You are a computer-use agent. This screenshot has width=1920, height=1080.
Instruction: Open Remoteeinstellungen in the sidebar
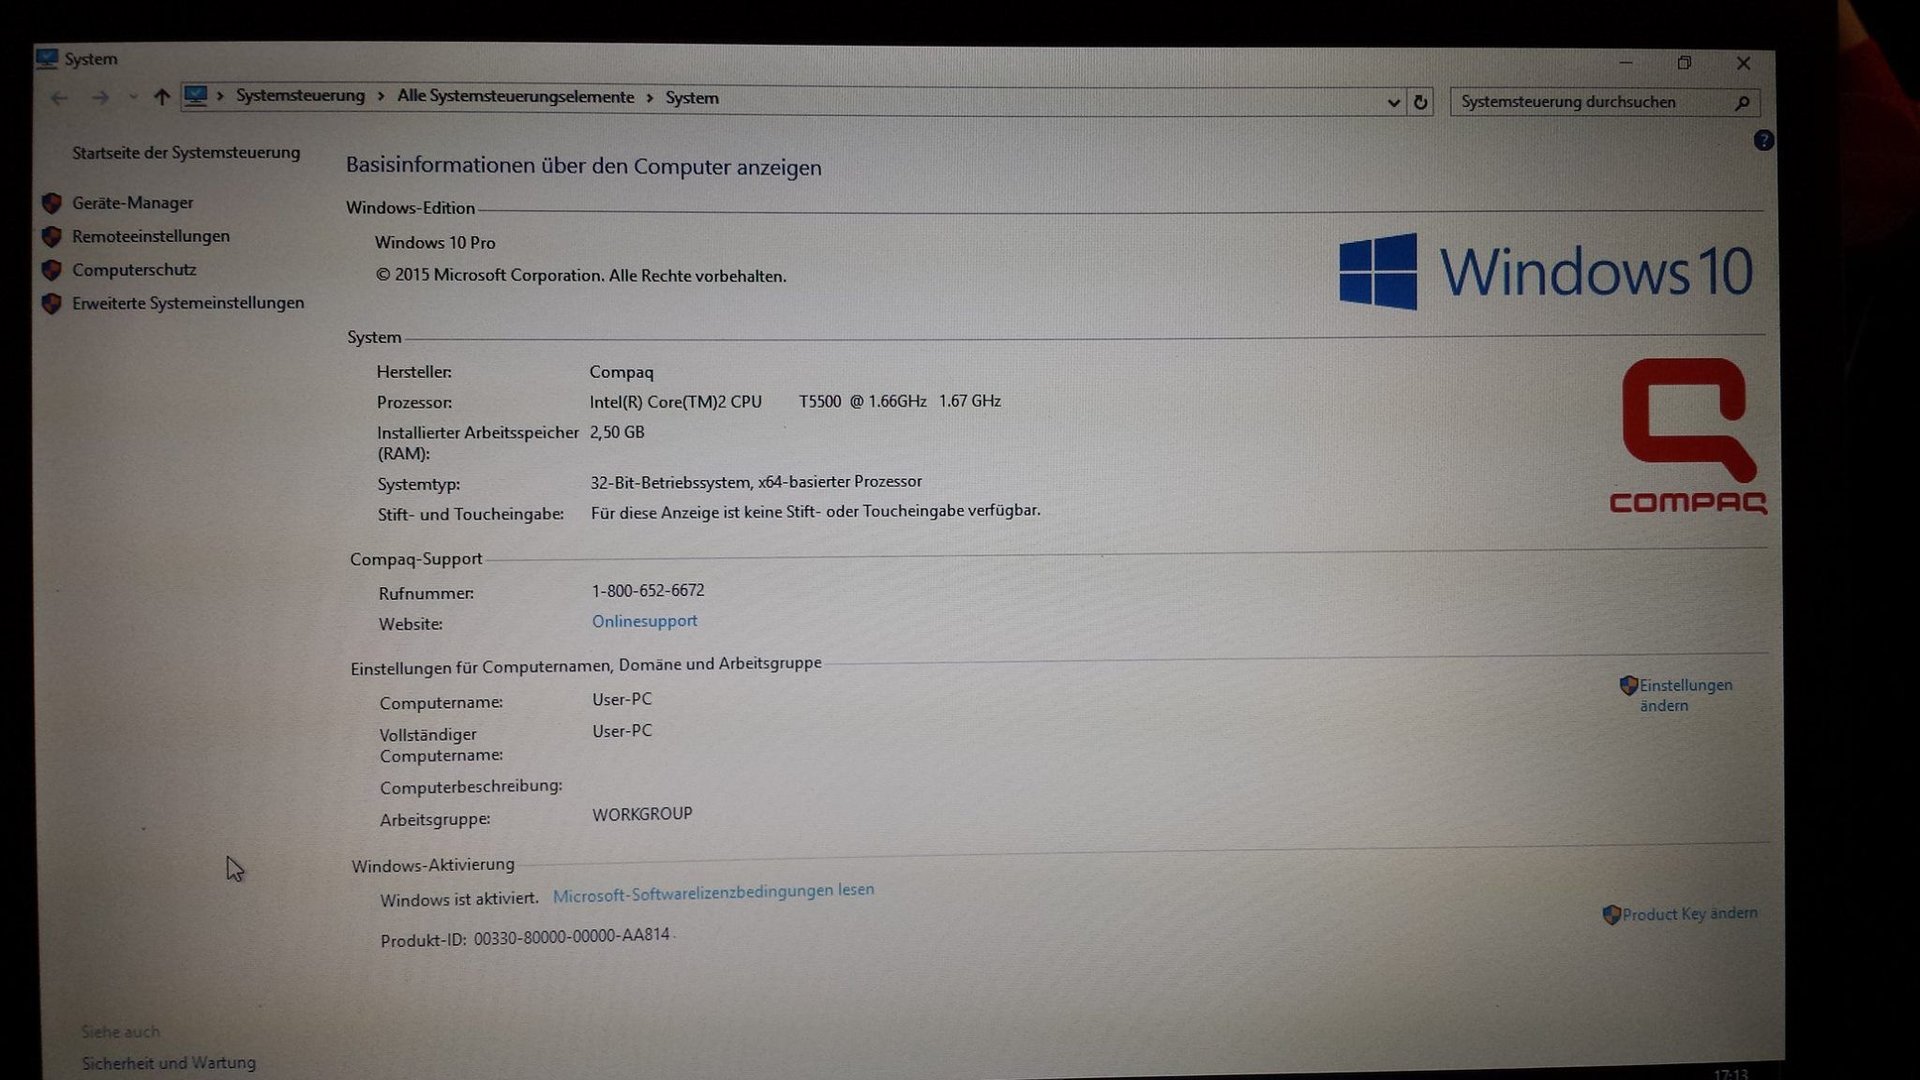(x=151, y=236)
